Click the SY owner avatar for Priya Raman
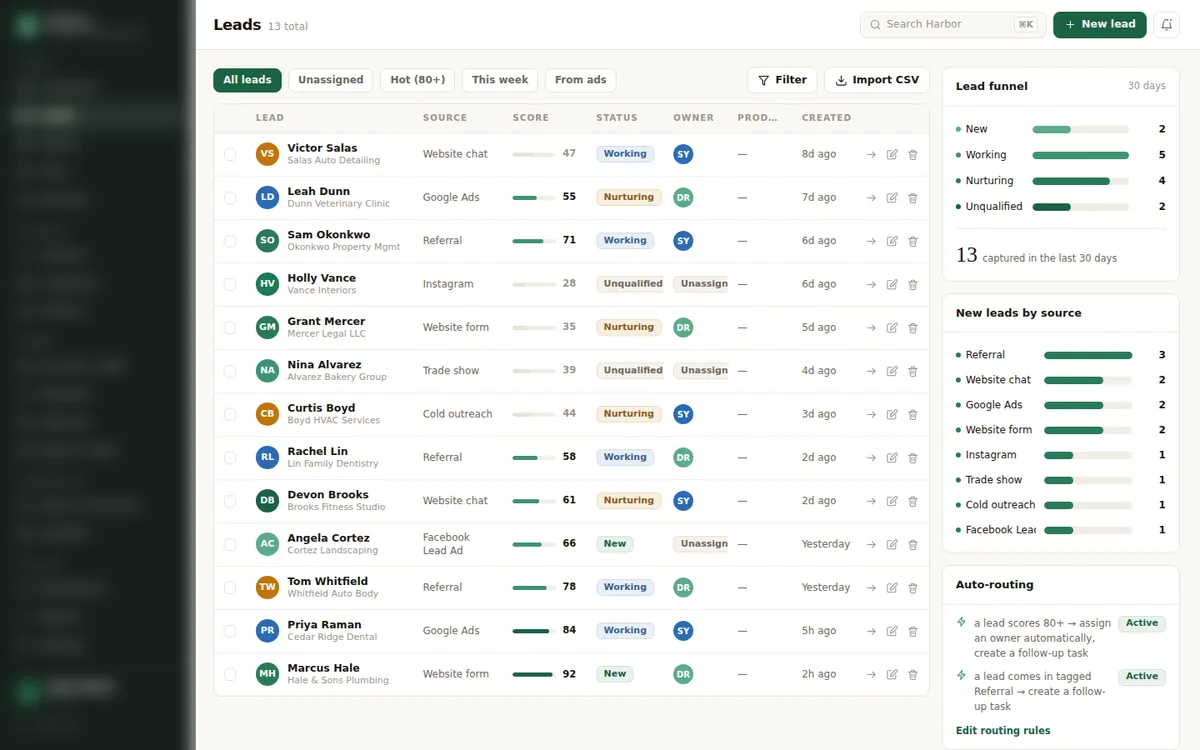 pos(683,631)
